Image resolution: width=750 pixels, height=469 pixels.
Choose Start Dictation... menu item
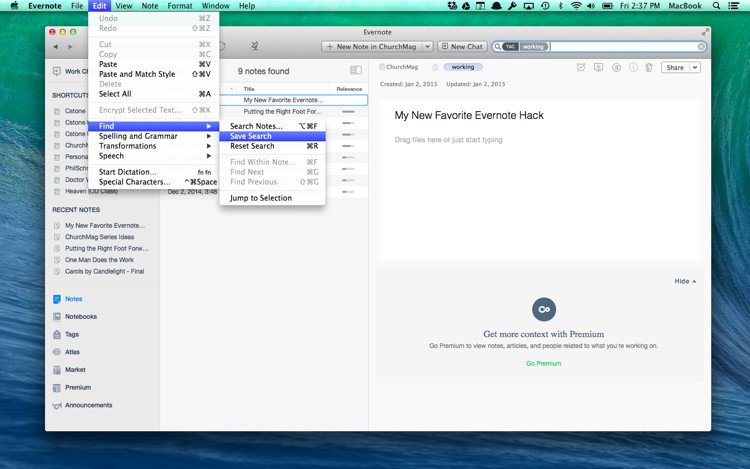click(154, 172)
